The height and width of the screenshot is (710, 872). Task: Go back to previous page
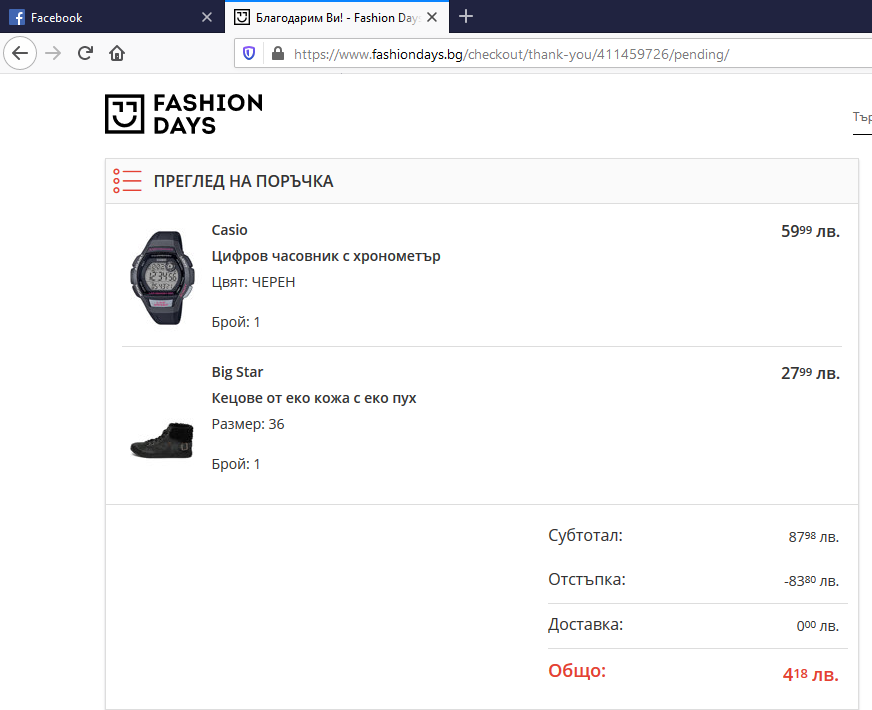point(20,54)
